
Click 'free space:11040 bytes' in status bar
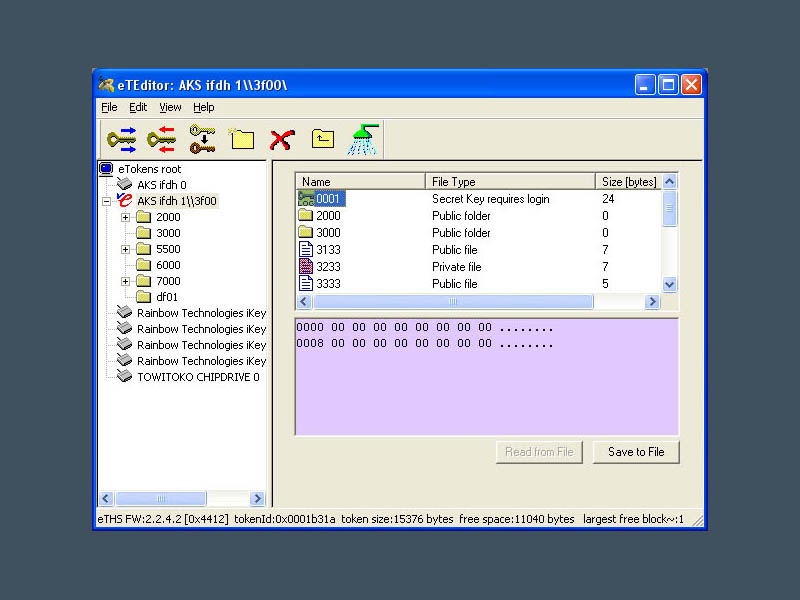(516, 519)
